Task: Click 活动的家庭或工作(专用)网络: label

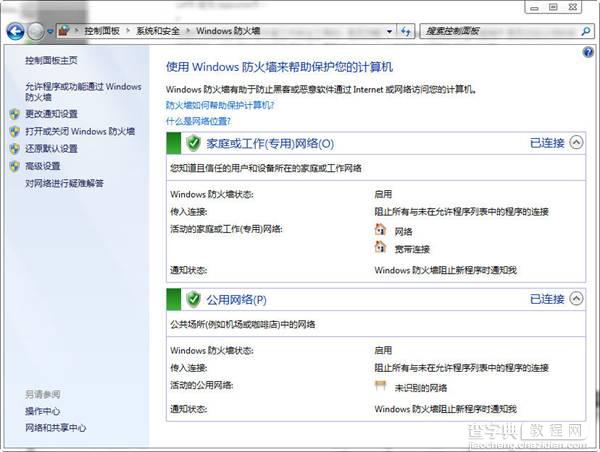Action: tap(227, 229)
